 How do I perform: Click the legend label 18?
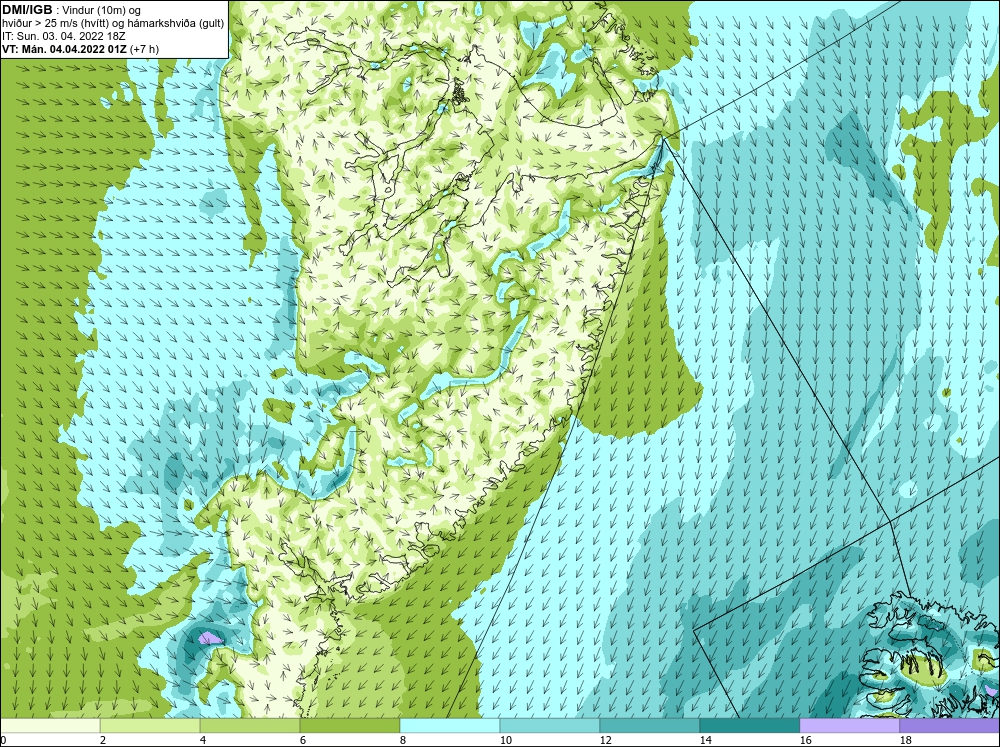click(x=906, y=740)
